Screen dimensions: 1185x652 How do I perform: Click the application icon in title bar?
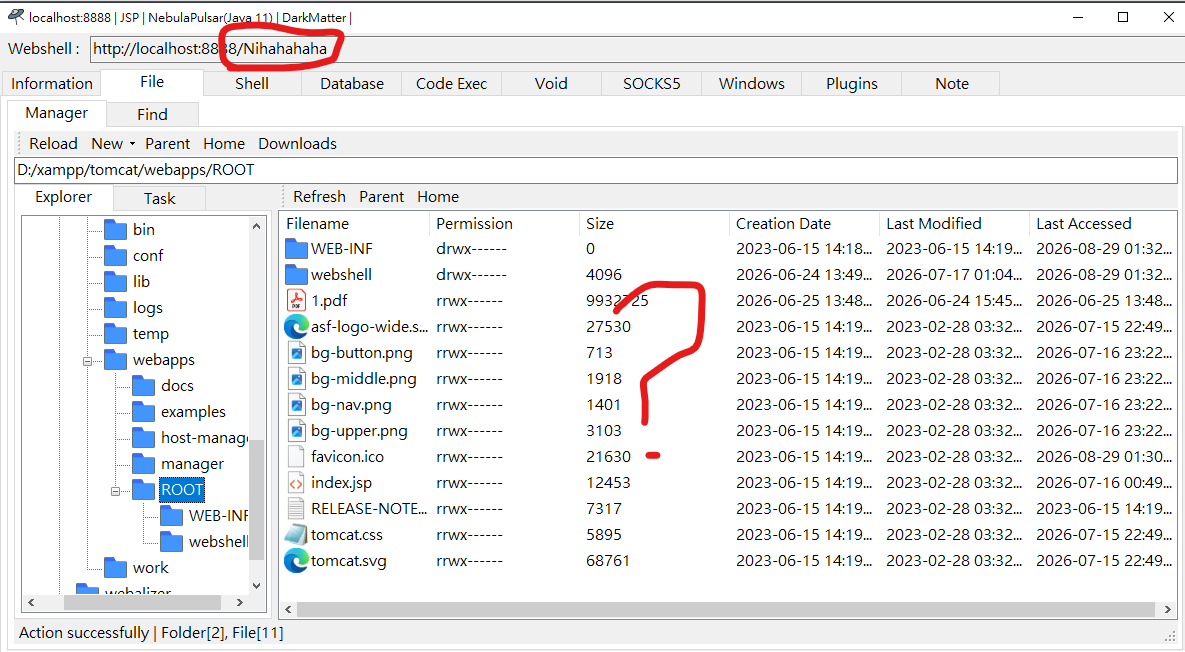click(16, 16)
